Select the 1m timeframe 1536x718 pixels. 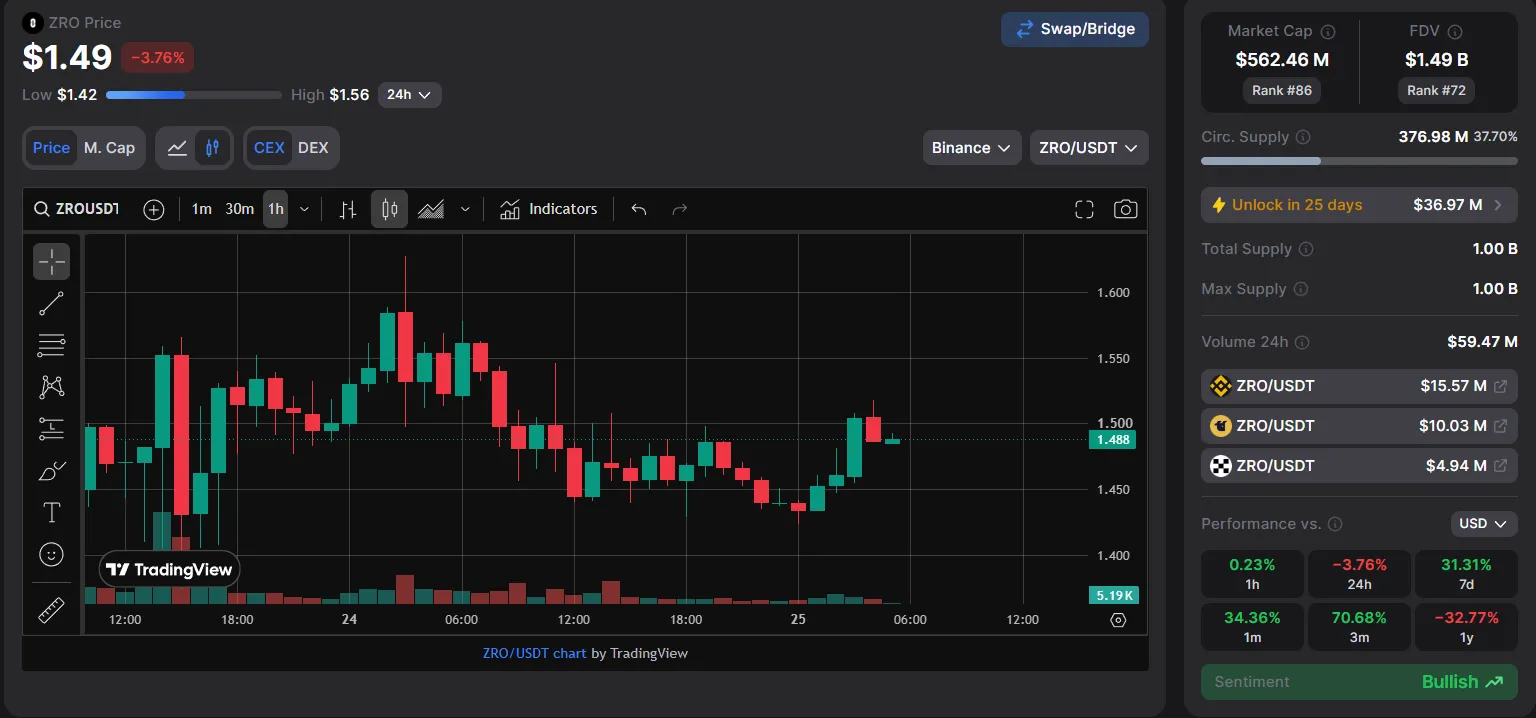[x=202, y=209]
